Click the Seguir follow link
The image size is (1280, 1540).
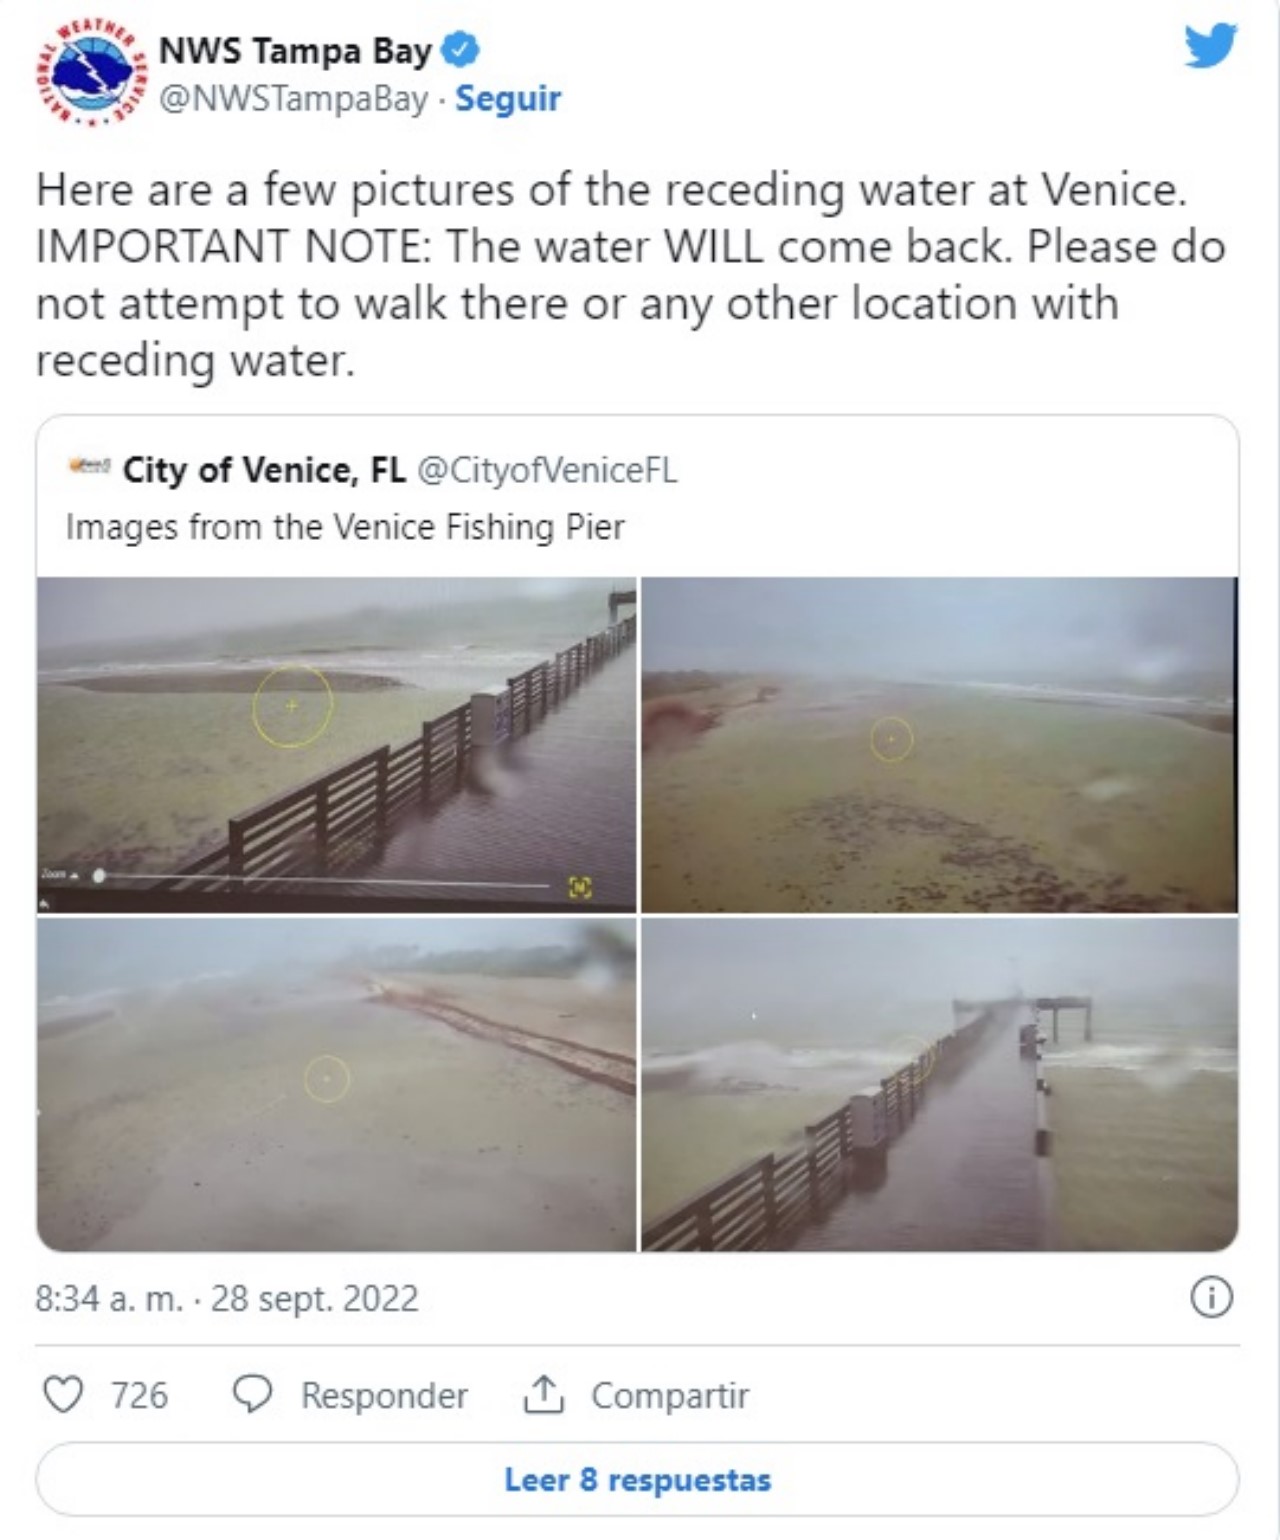click(x=508, y=99)
